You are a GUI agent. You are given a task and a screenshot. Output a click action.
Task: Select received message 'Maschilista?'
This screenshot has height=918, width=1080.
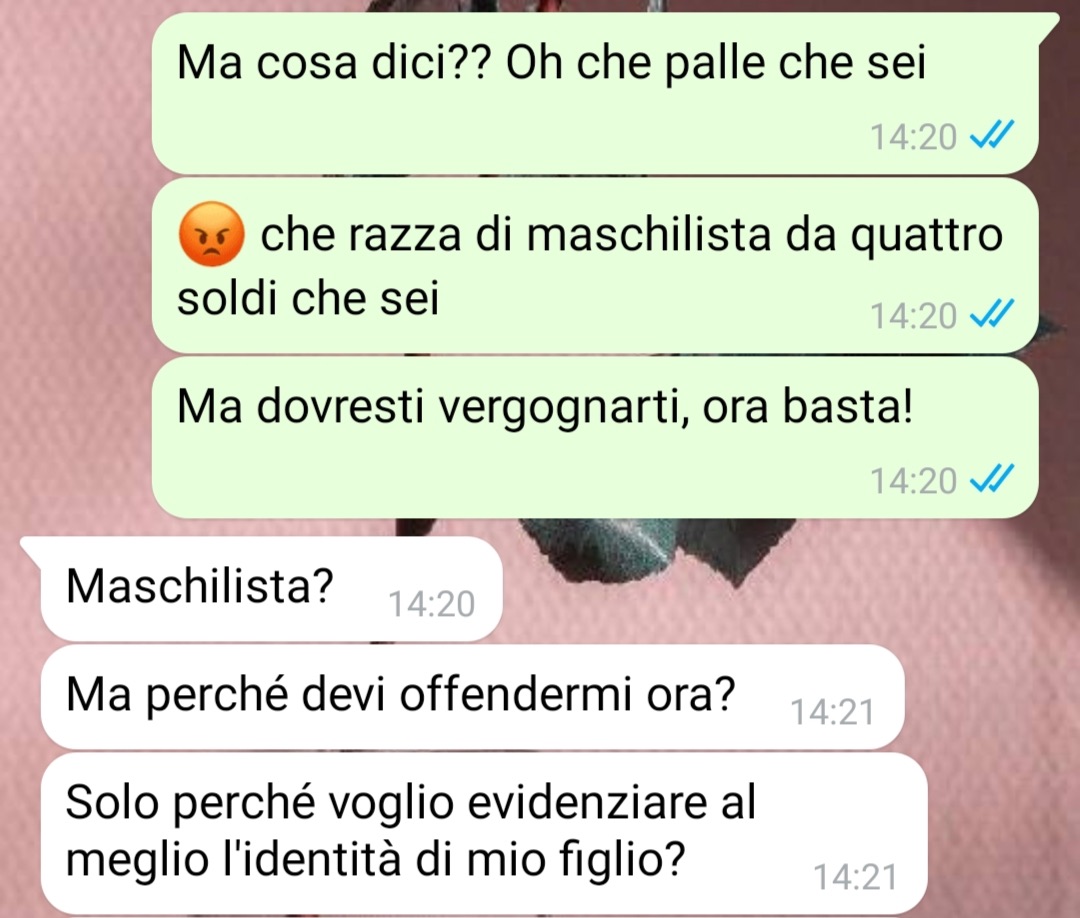[271, 589]
